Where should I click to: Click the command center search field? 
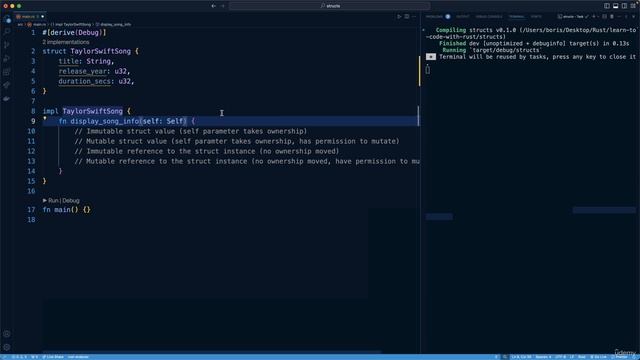(x=330, y=6)
